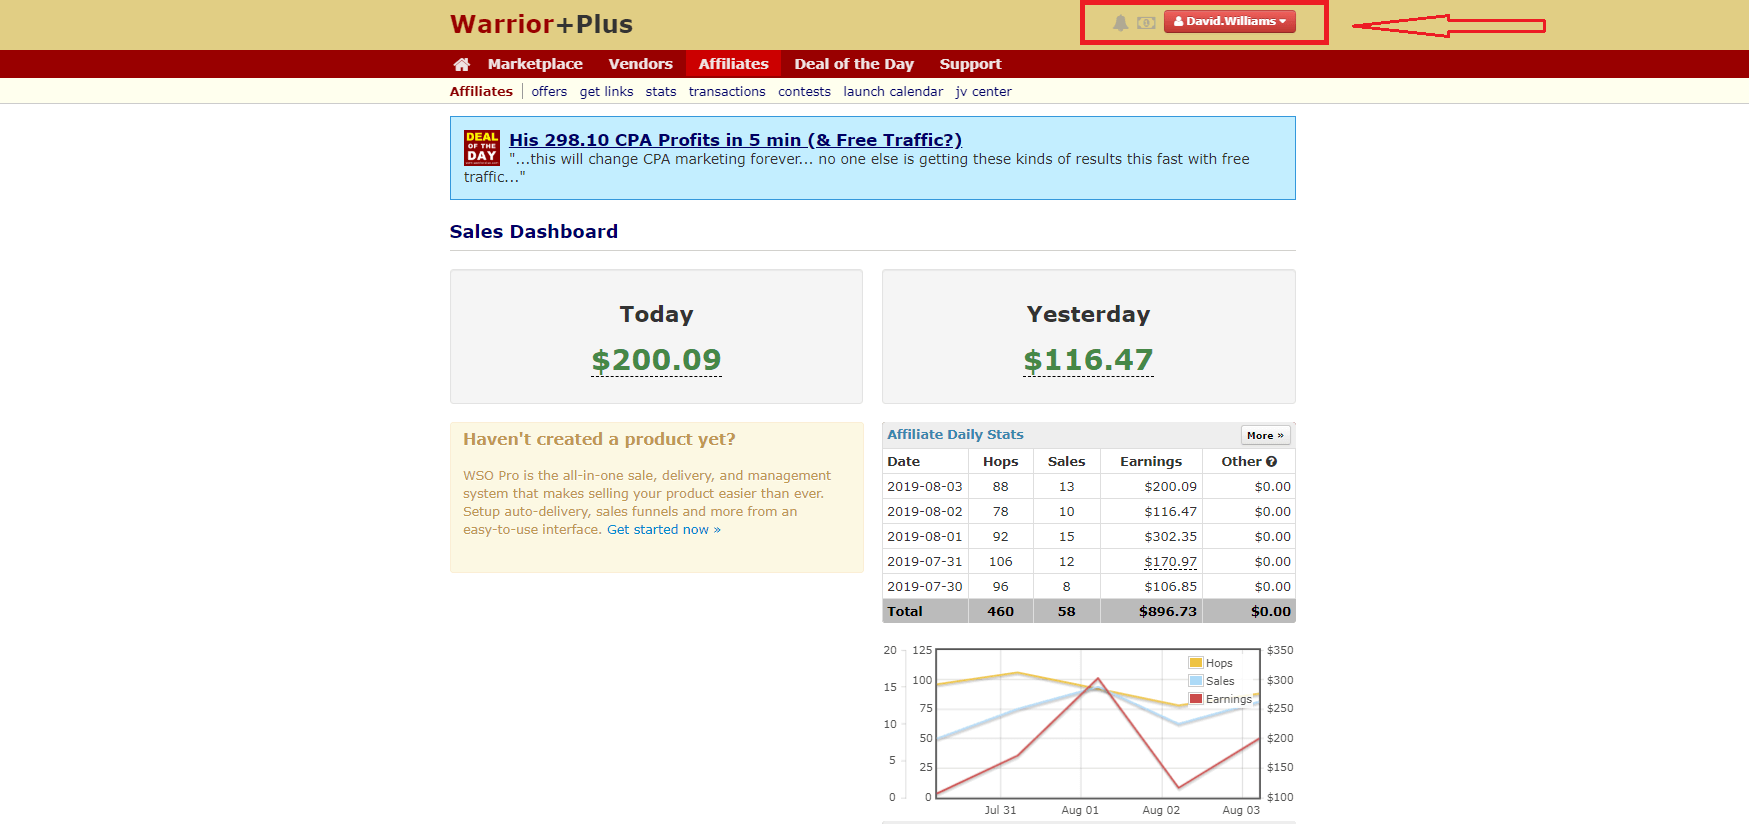1749x824 pixels.
Task: Click the Jul 31 chart axis label
Action: pos(1000,810)
